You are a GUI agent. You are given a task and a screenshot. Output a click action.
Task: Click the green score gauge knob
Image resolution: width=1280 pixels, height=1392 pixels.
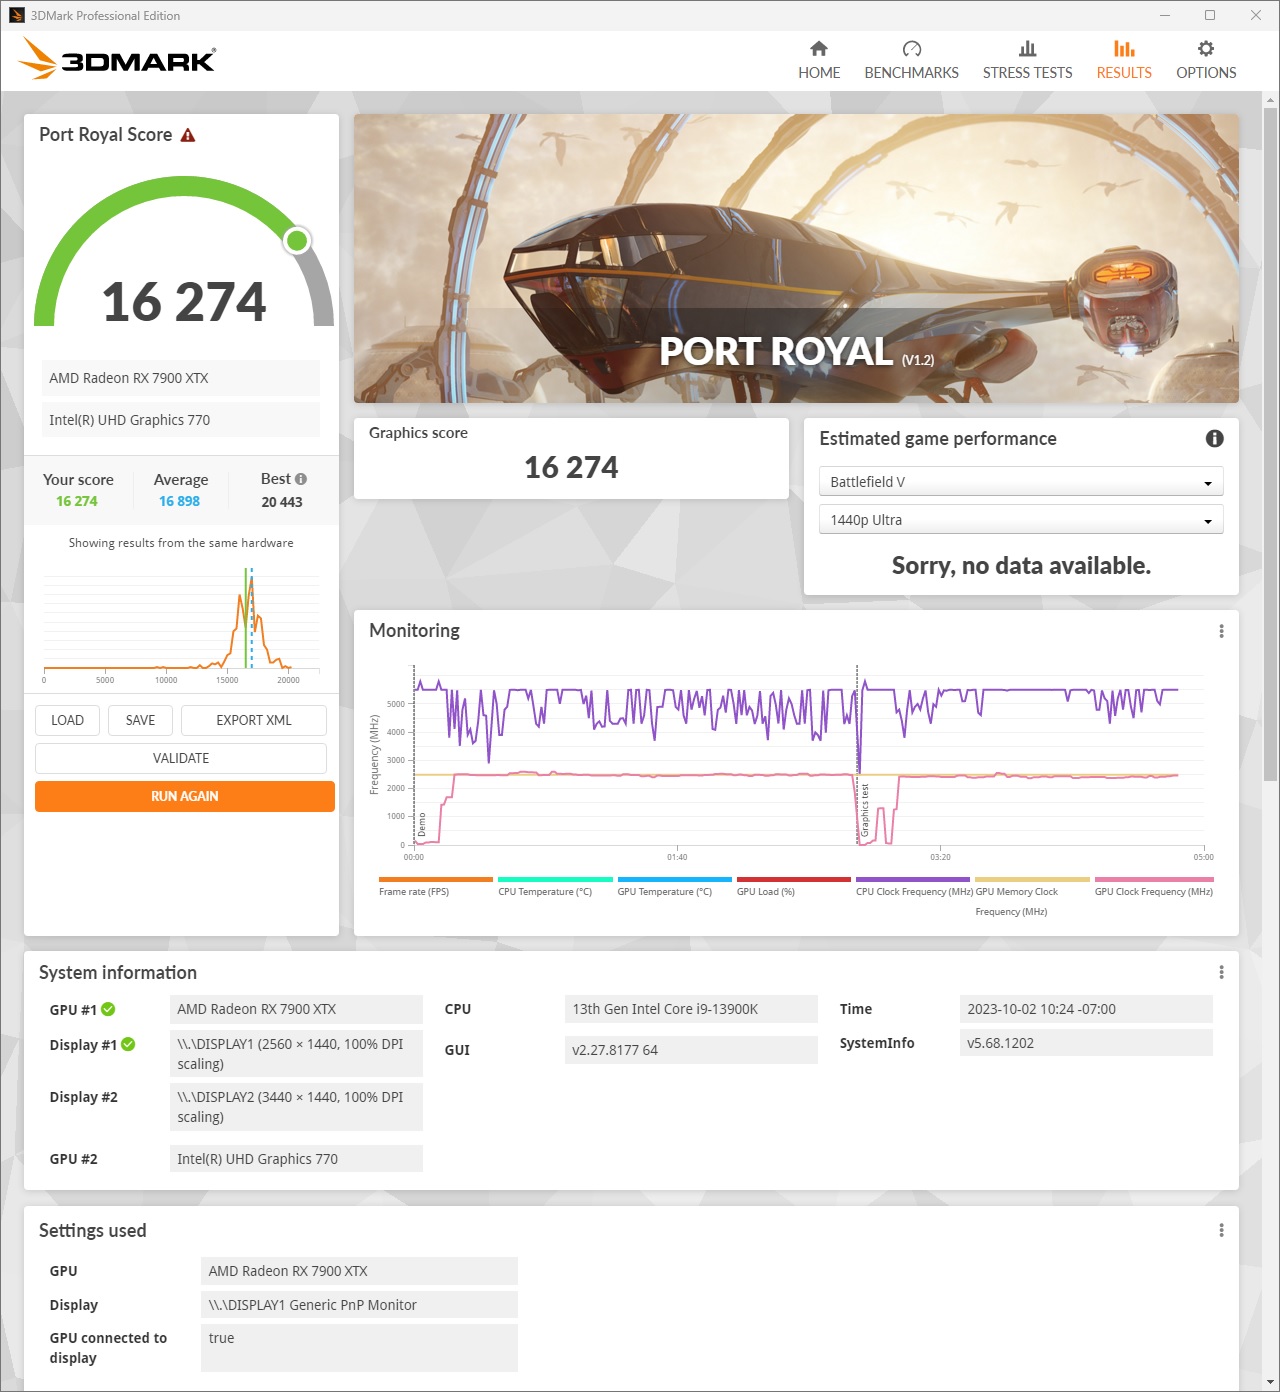(297, 240)
